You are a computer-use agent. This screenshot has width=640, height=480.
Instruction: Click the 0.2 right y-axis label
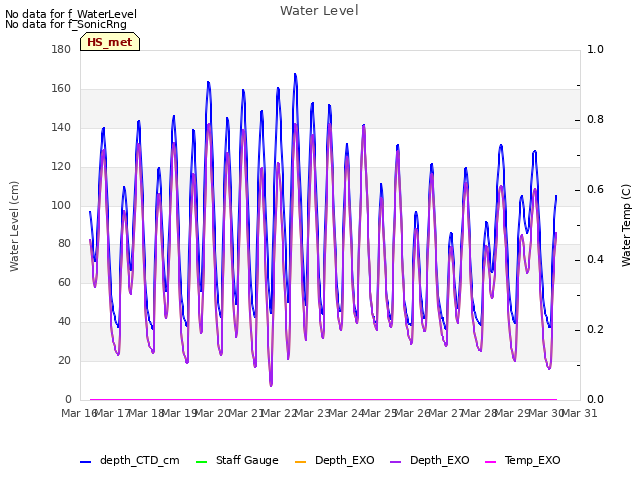(x=595, y=329)
